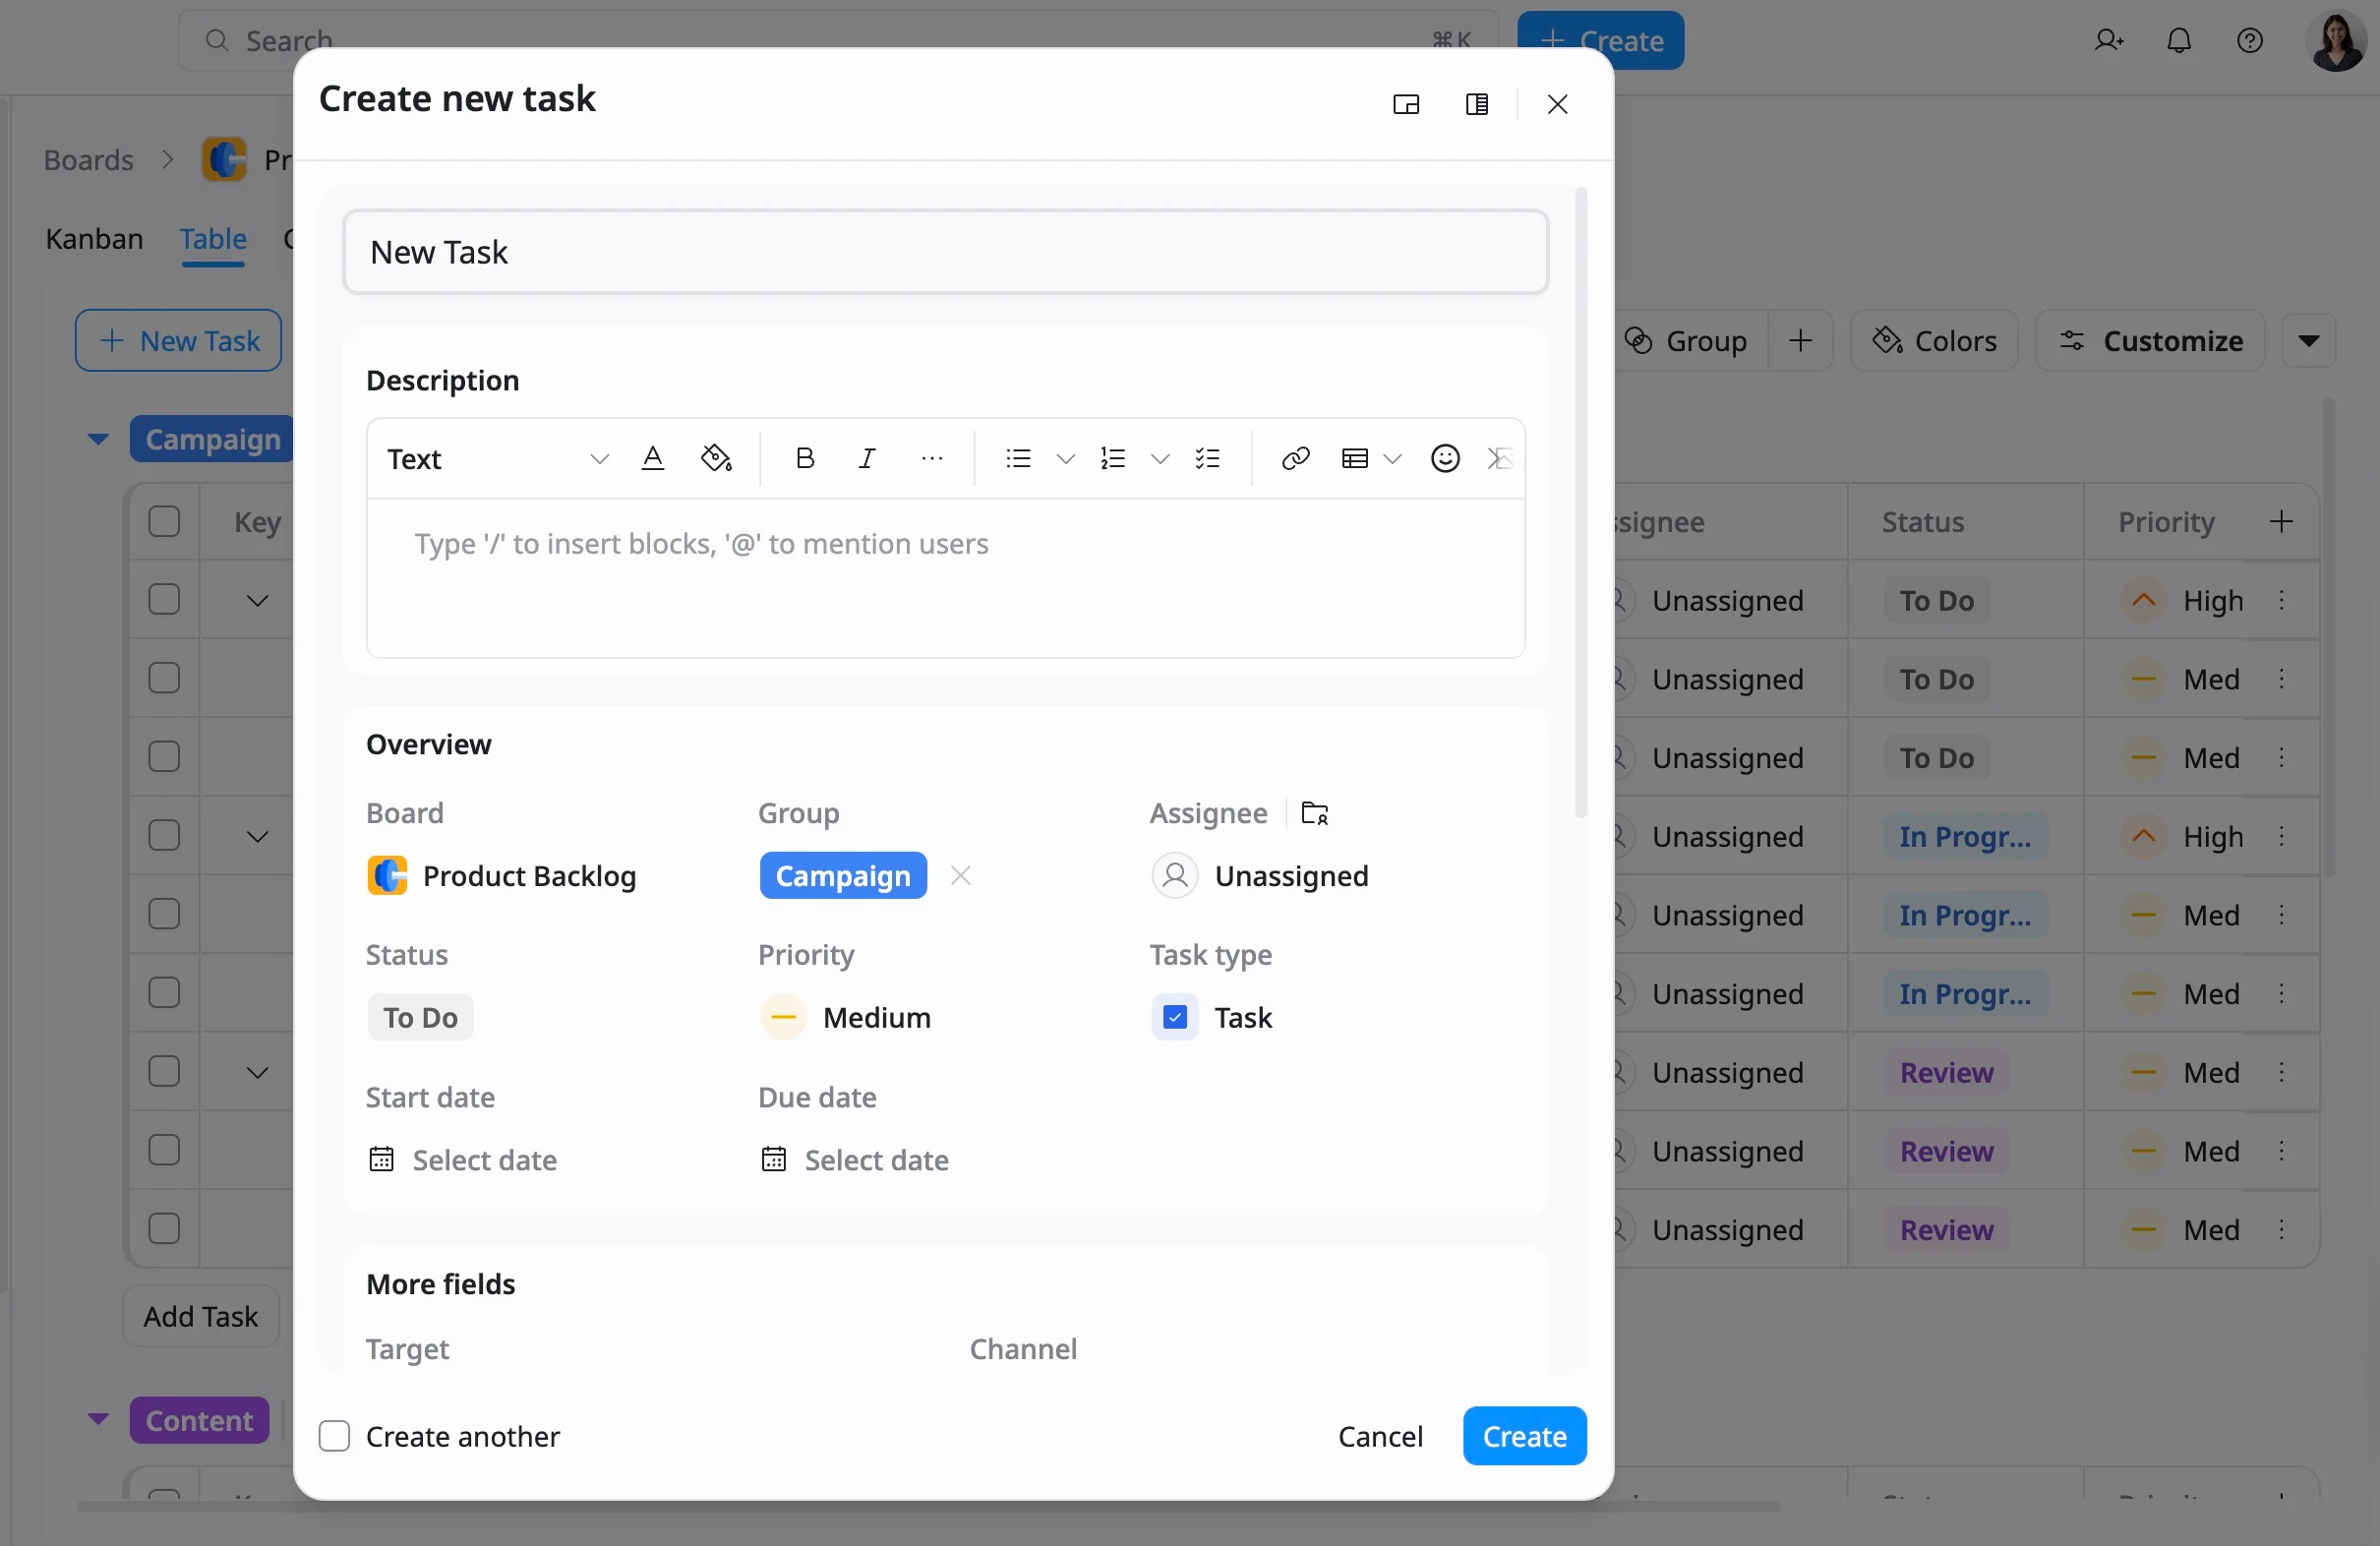Switch to Table view tab
Viewport: 2380px width, 1546px height.
(x=213, y=238)
